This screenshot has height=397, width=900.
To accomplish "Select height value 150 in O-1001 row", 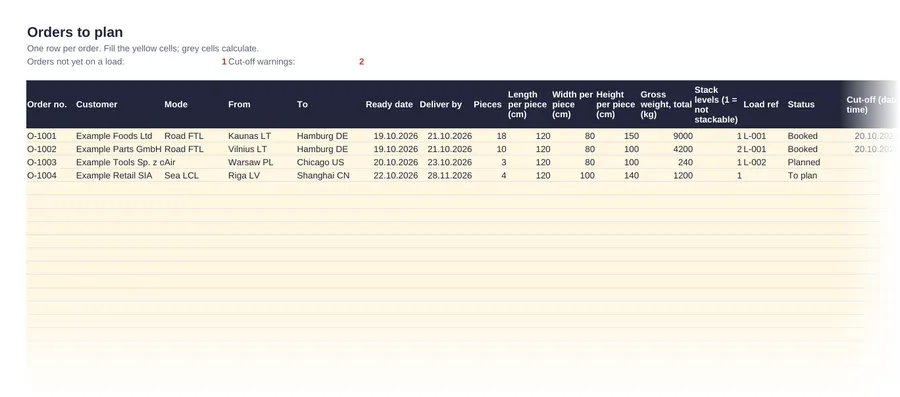I will click(x=631, y=136).
